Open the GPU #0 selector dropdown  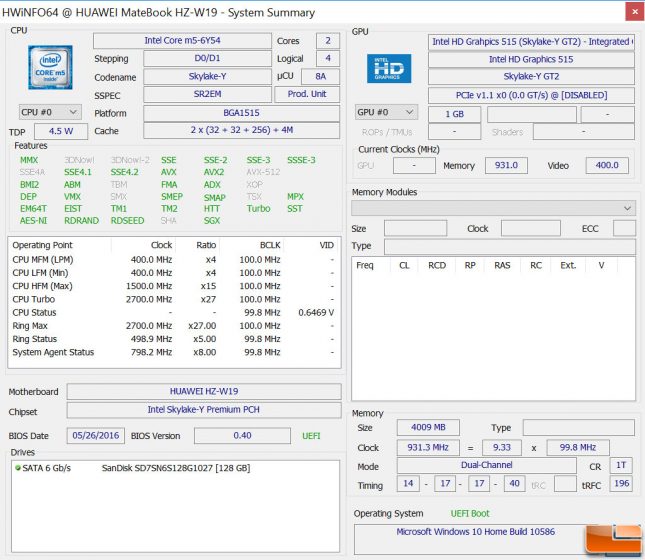tap(386, 112)
